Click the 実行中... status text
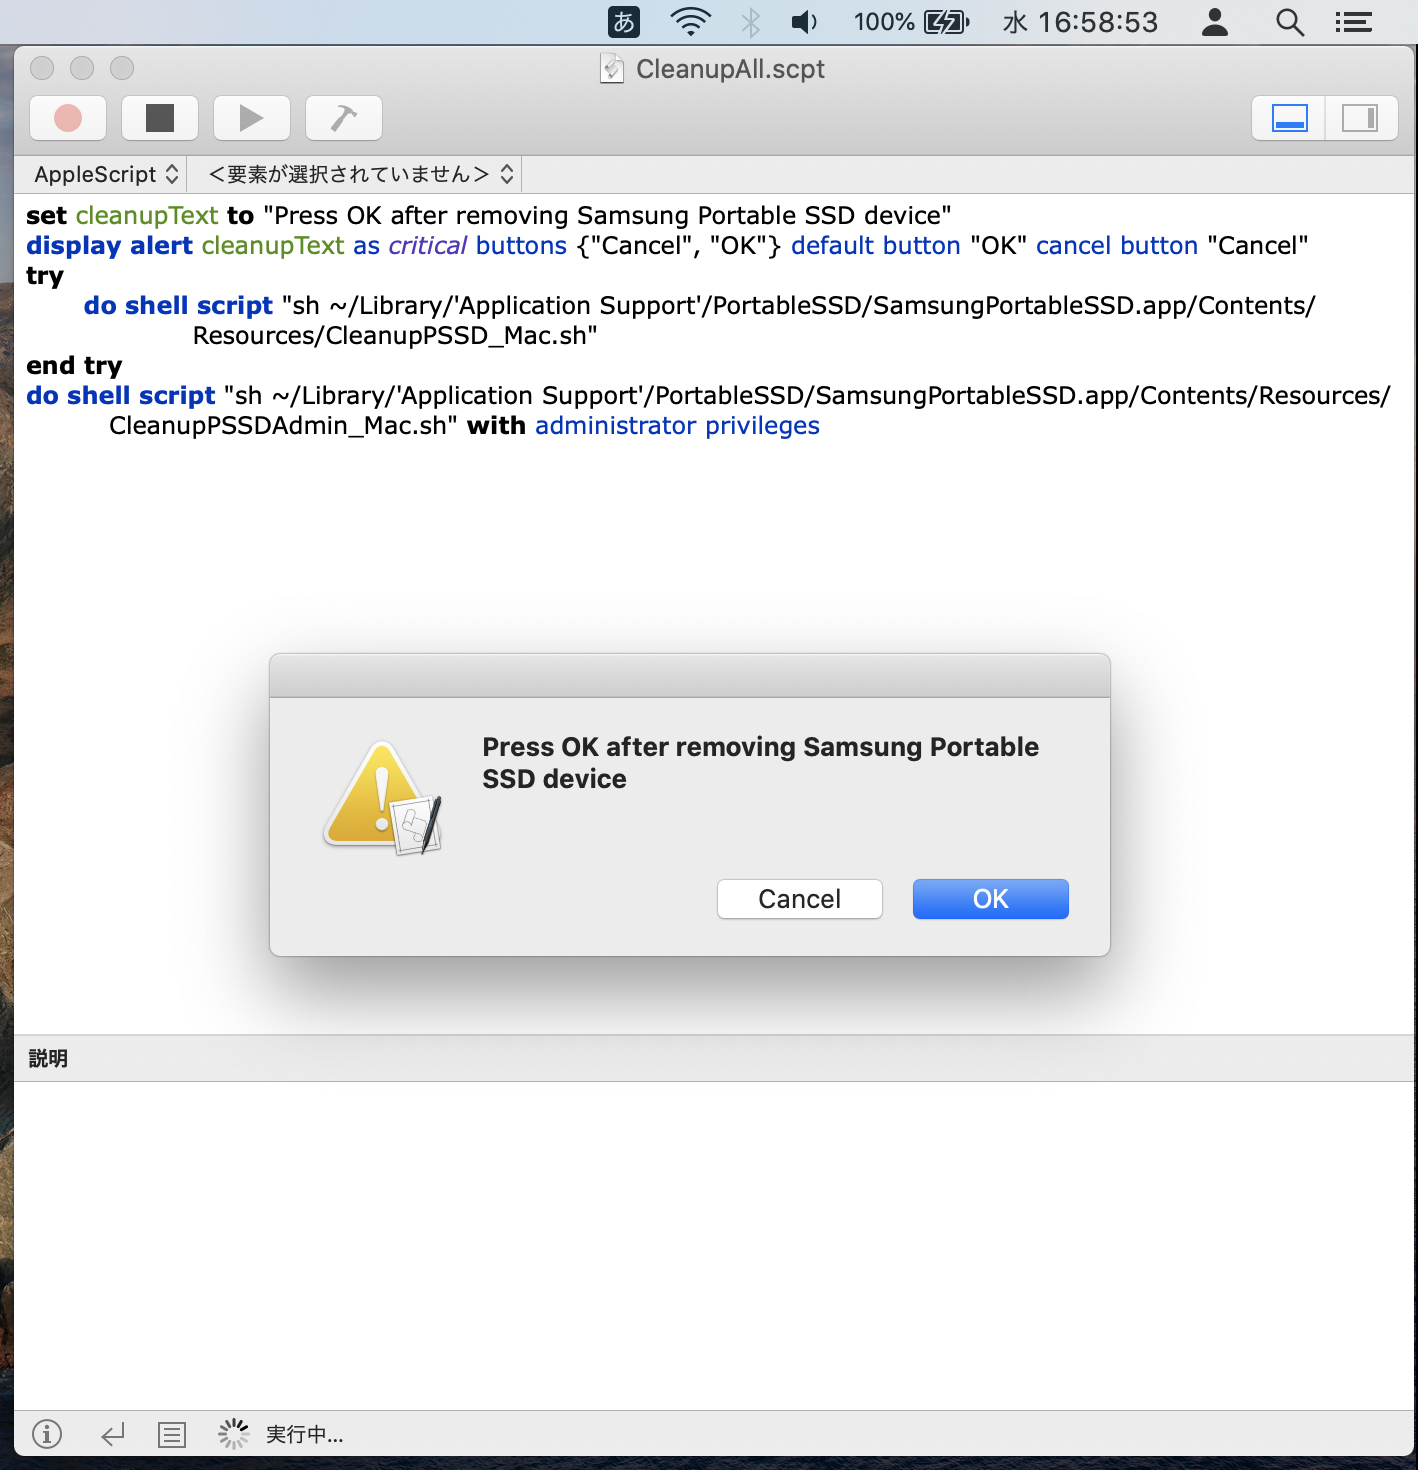The height and width of the screenshot is (1470, 1418). point(305,1435)
